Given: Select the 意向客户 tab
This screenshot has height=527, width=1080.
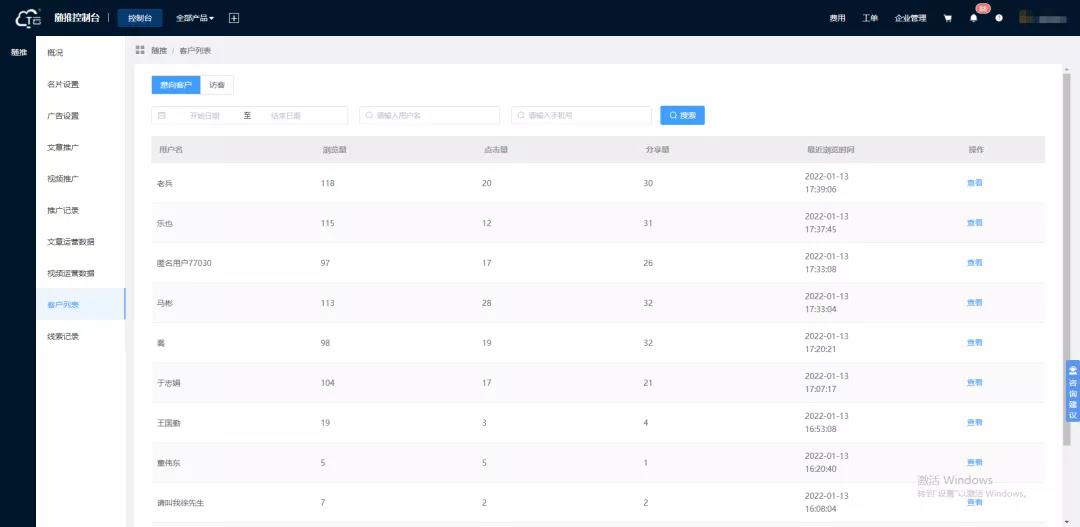Looking at the screenshot, I should point(176,86).
